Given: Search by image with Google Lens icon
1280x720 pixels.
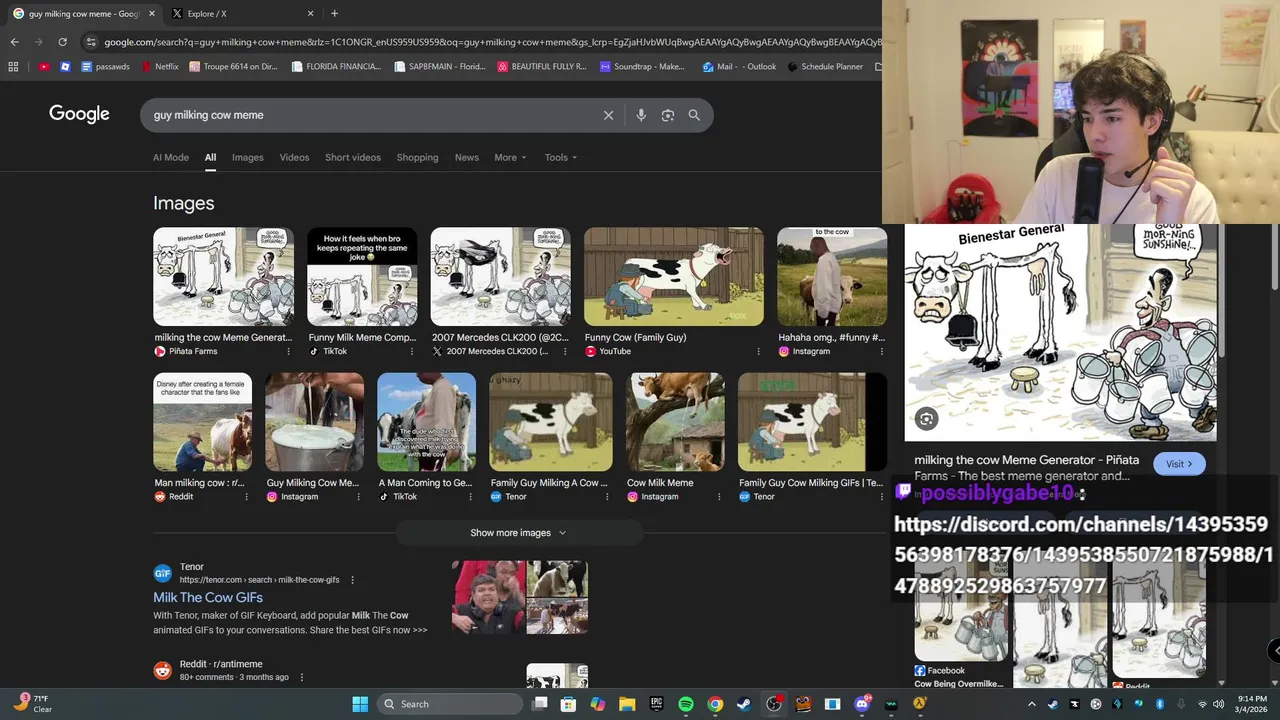Looking at the screenshot, I should (x=668, y=115).
